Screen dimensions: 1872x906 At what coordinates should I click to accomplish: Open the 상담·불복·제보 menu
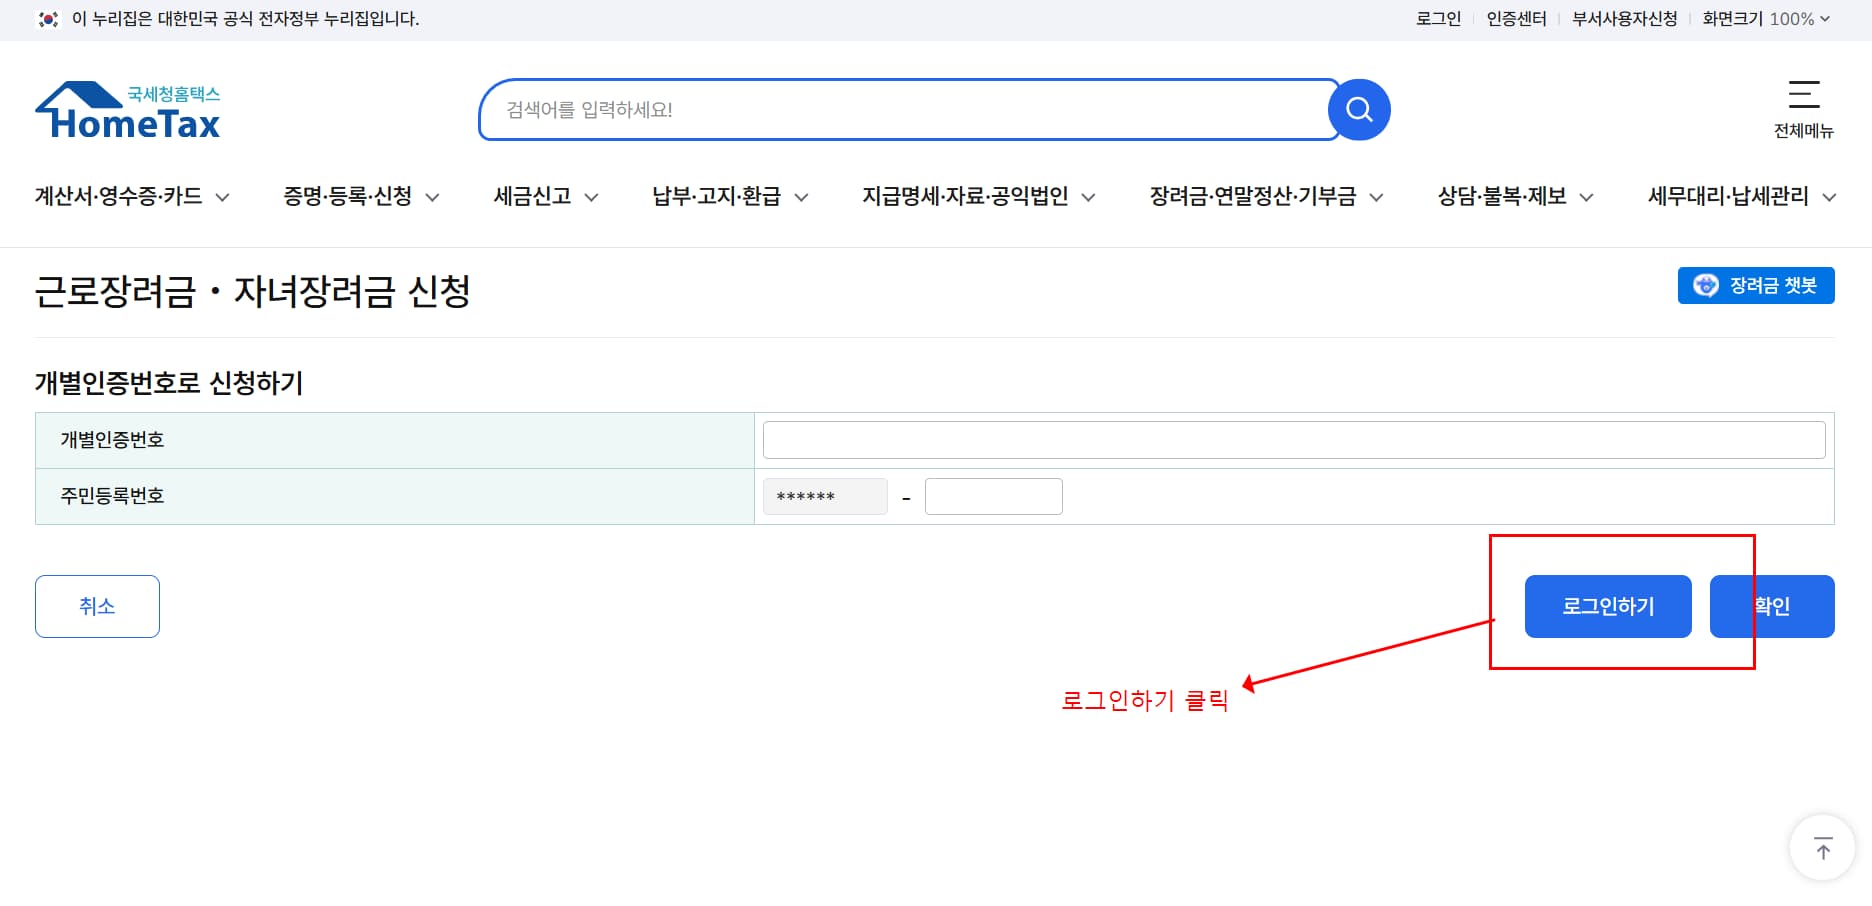coord(1503,196)
